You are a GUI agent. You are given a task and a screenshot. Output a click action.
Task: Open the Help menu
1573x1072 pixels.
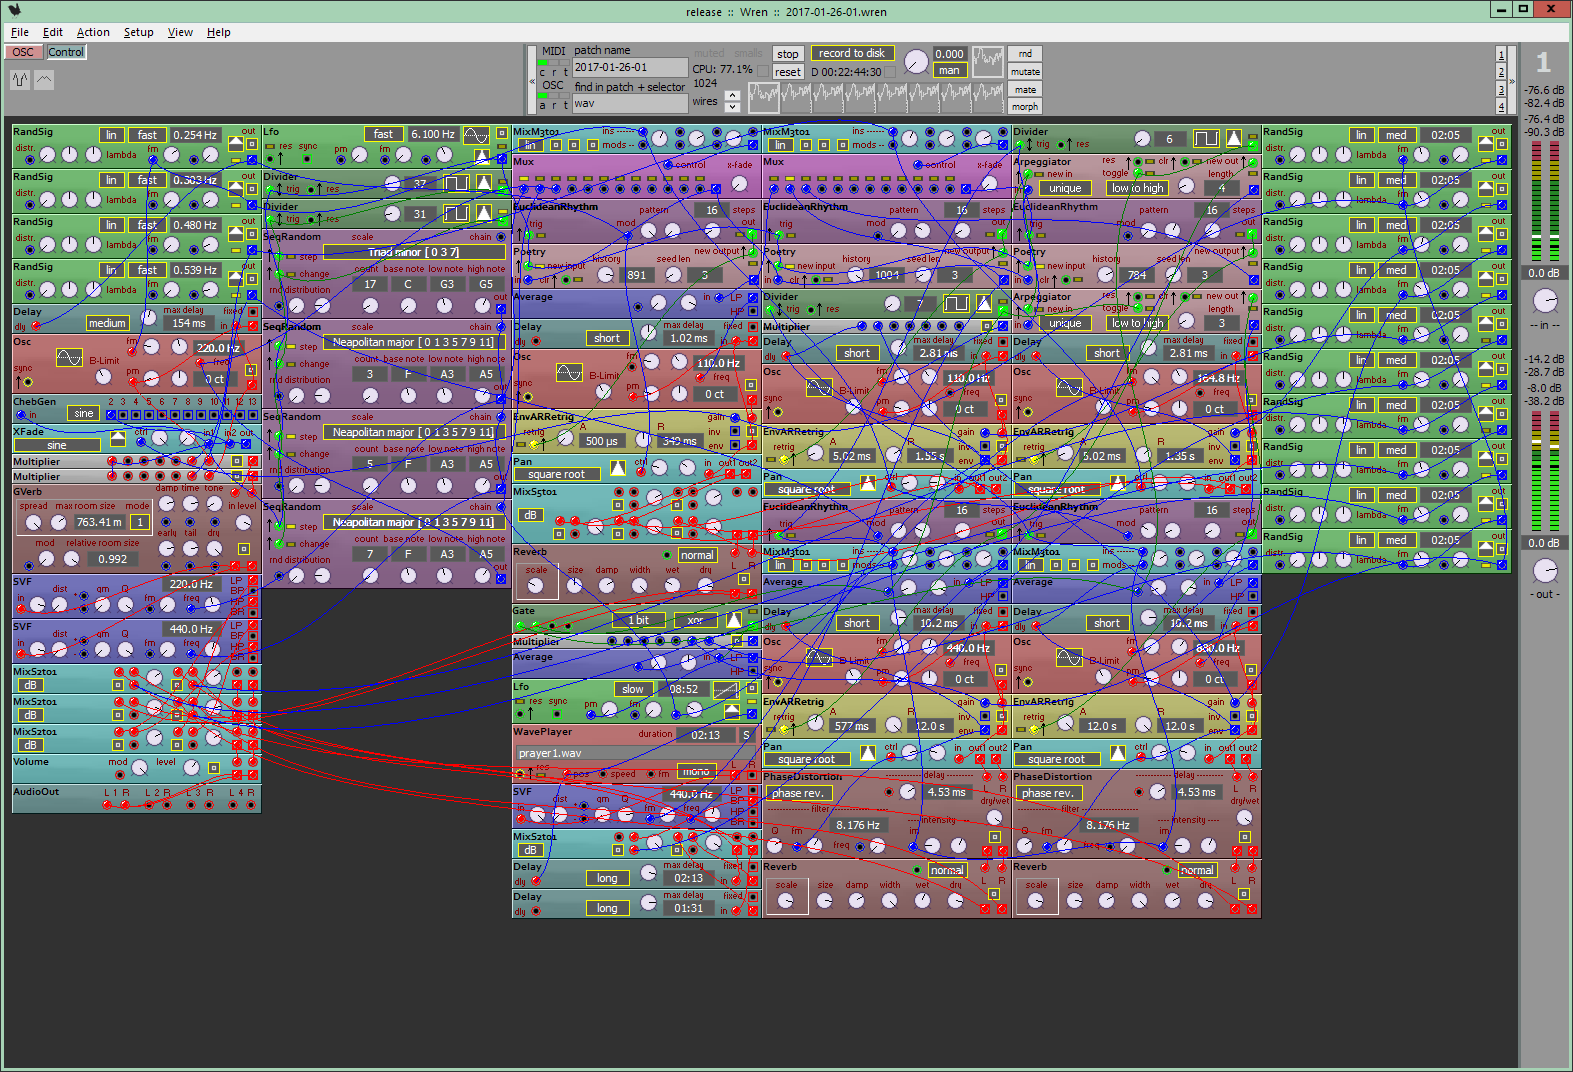tap(219, 32)
